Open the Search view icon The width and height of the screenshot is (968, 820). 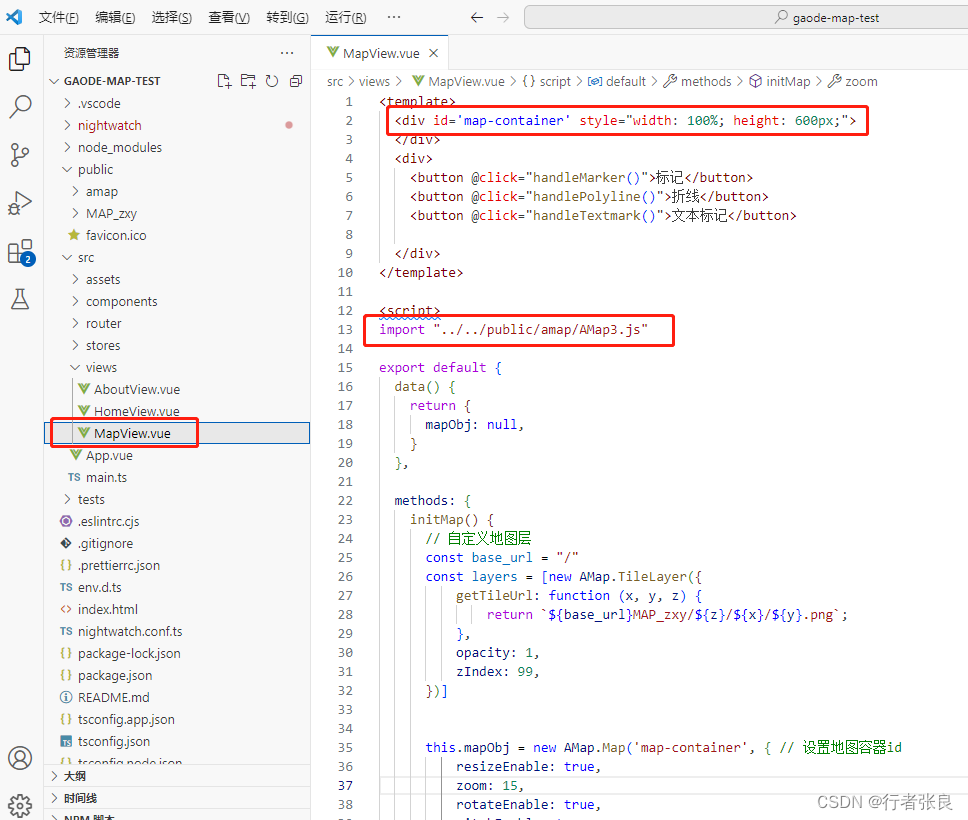20,106
